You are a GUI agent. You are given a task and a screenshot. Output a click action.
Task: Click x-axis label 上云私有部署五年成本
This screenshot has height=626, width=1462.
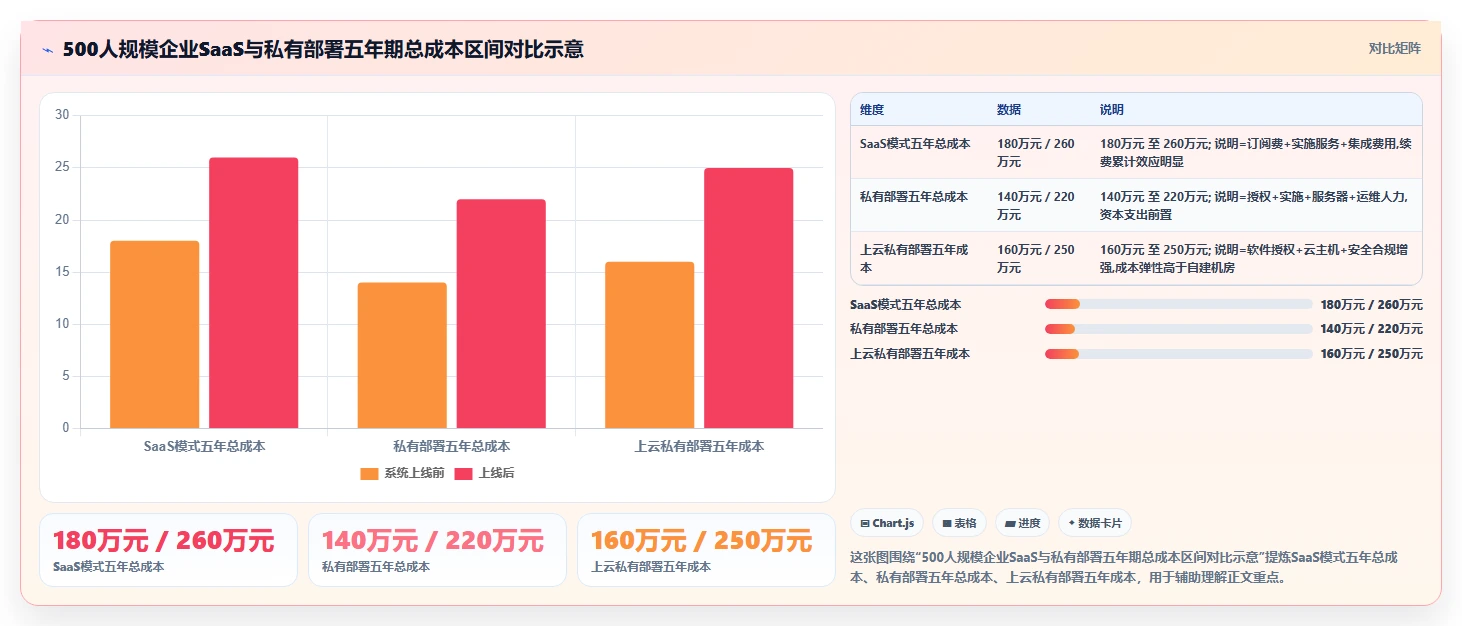699,447
